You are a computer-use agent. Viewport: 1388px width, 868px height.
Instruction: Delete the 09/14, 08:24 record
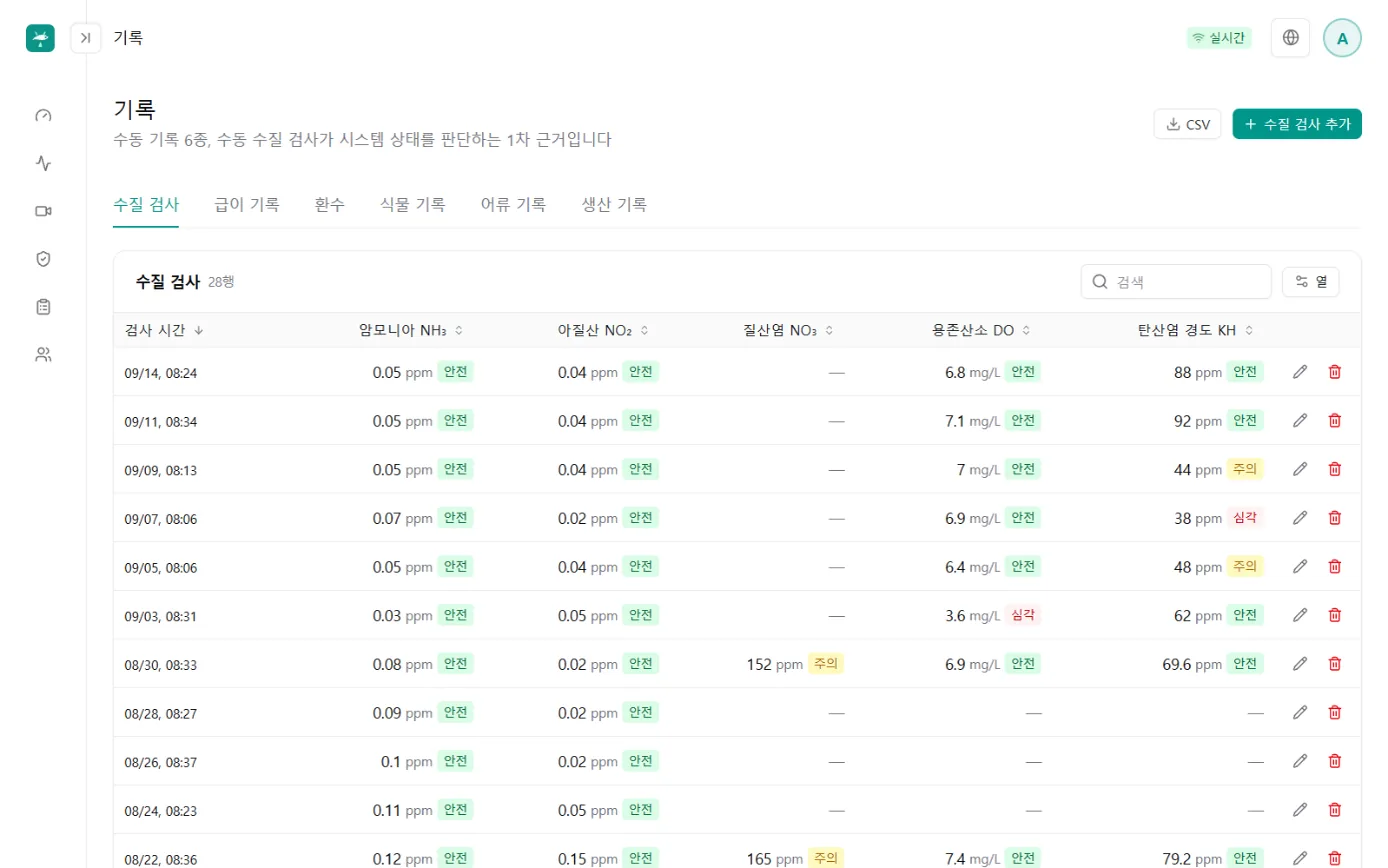point(1334,372)
